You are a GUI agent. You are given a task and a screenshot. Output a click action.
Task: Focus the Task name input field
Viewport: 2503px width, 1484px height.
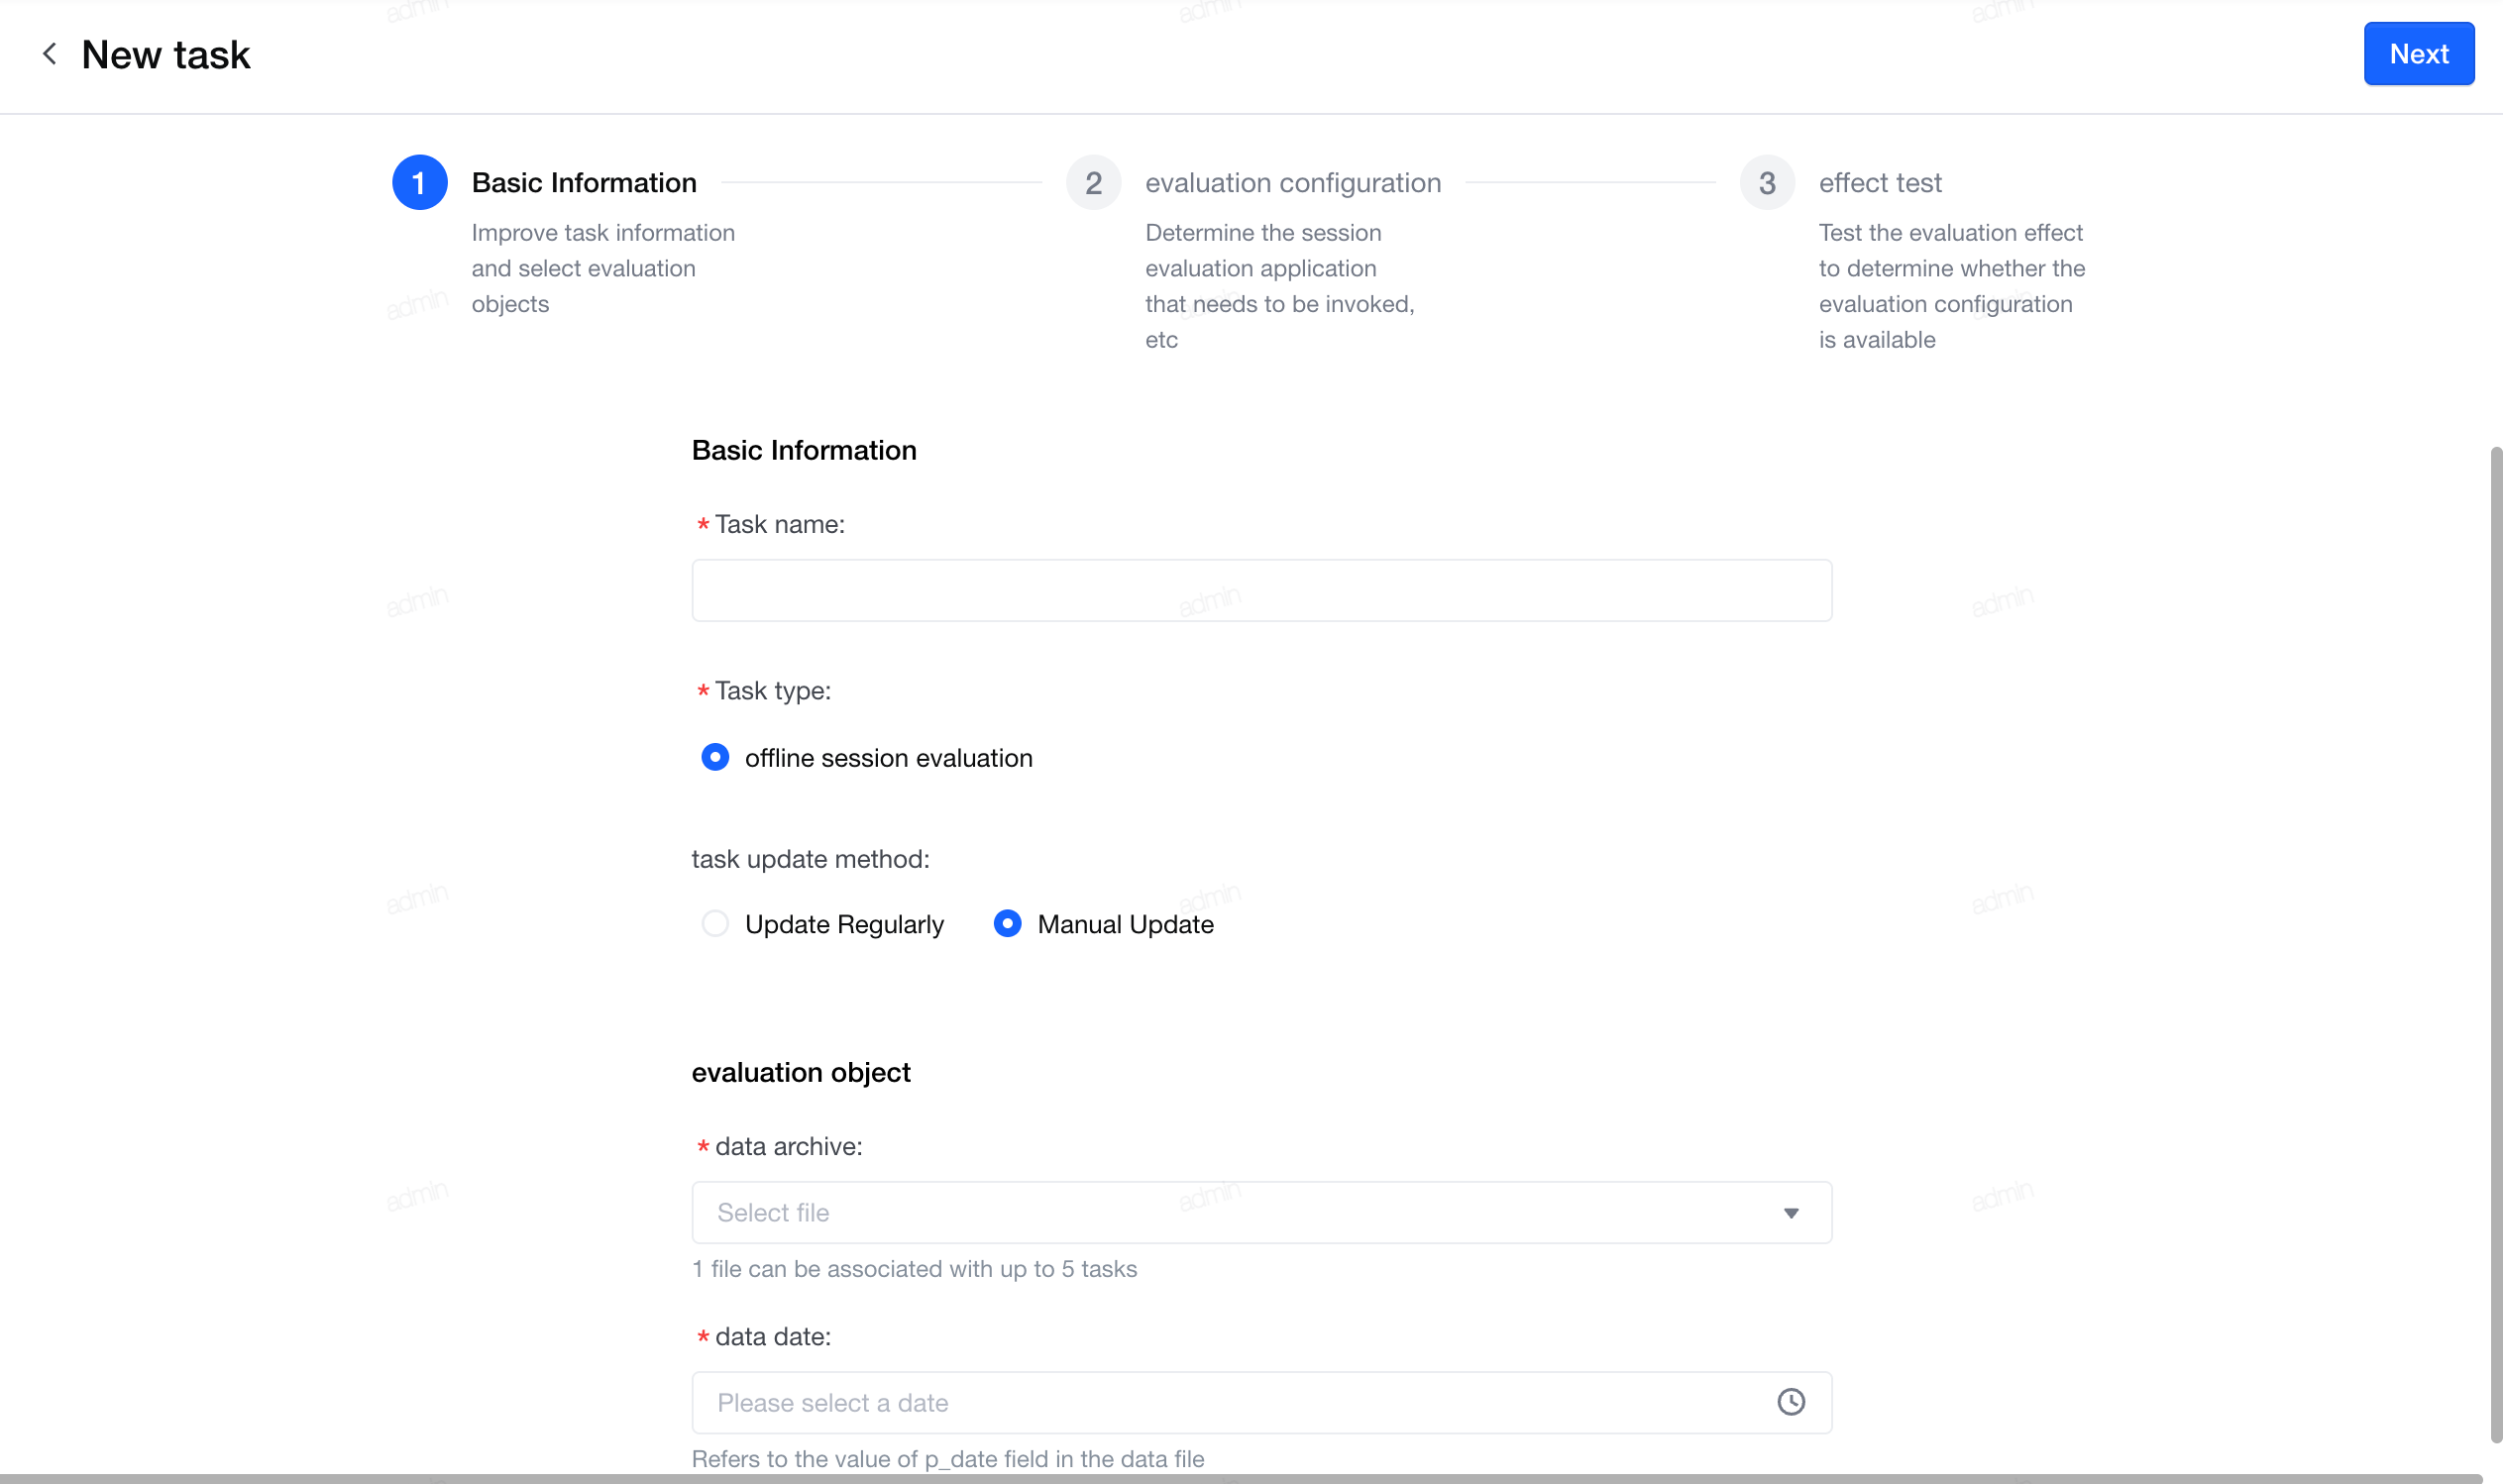pyautogui.click(x=1261, y=590)
